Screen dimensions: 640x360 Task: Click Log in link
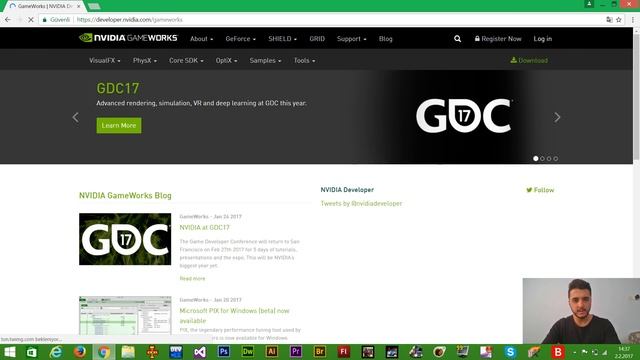click(x=542, y=39)
